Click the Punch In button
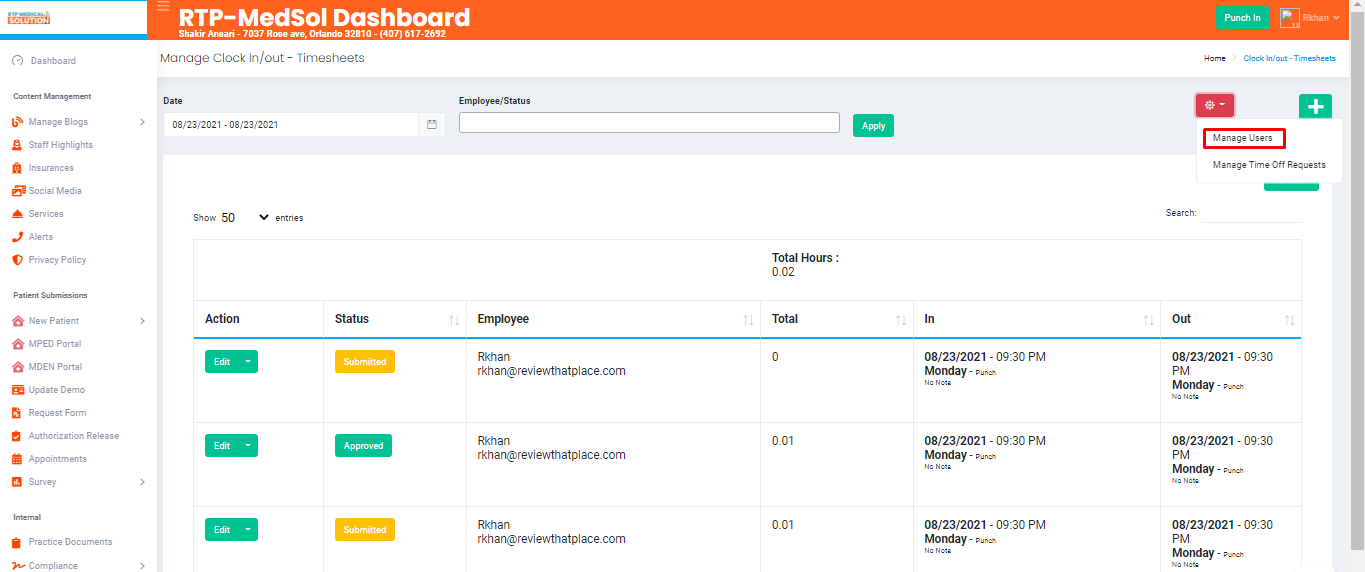 pos(1242,18)
